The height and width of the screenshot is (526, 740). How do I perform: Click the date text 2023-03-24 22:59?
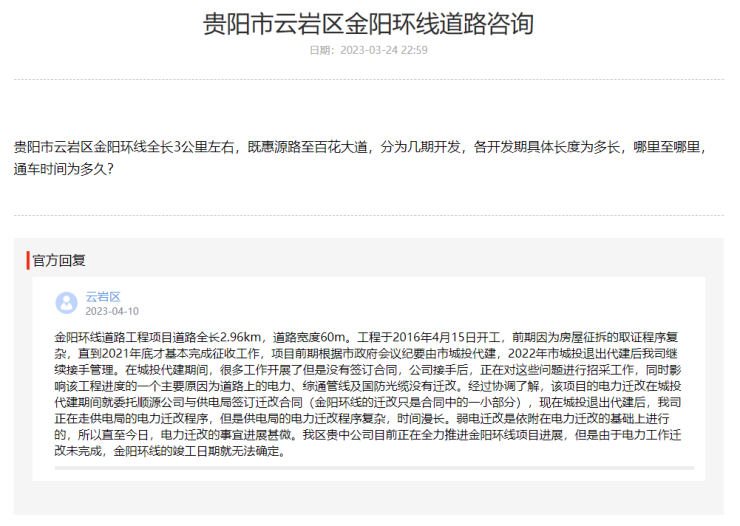pyautogui.click(x=384, y=50)
